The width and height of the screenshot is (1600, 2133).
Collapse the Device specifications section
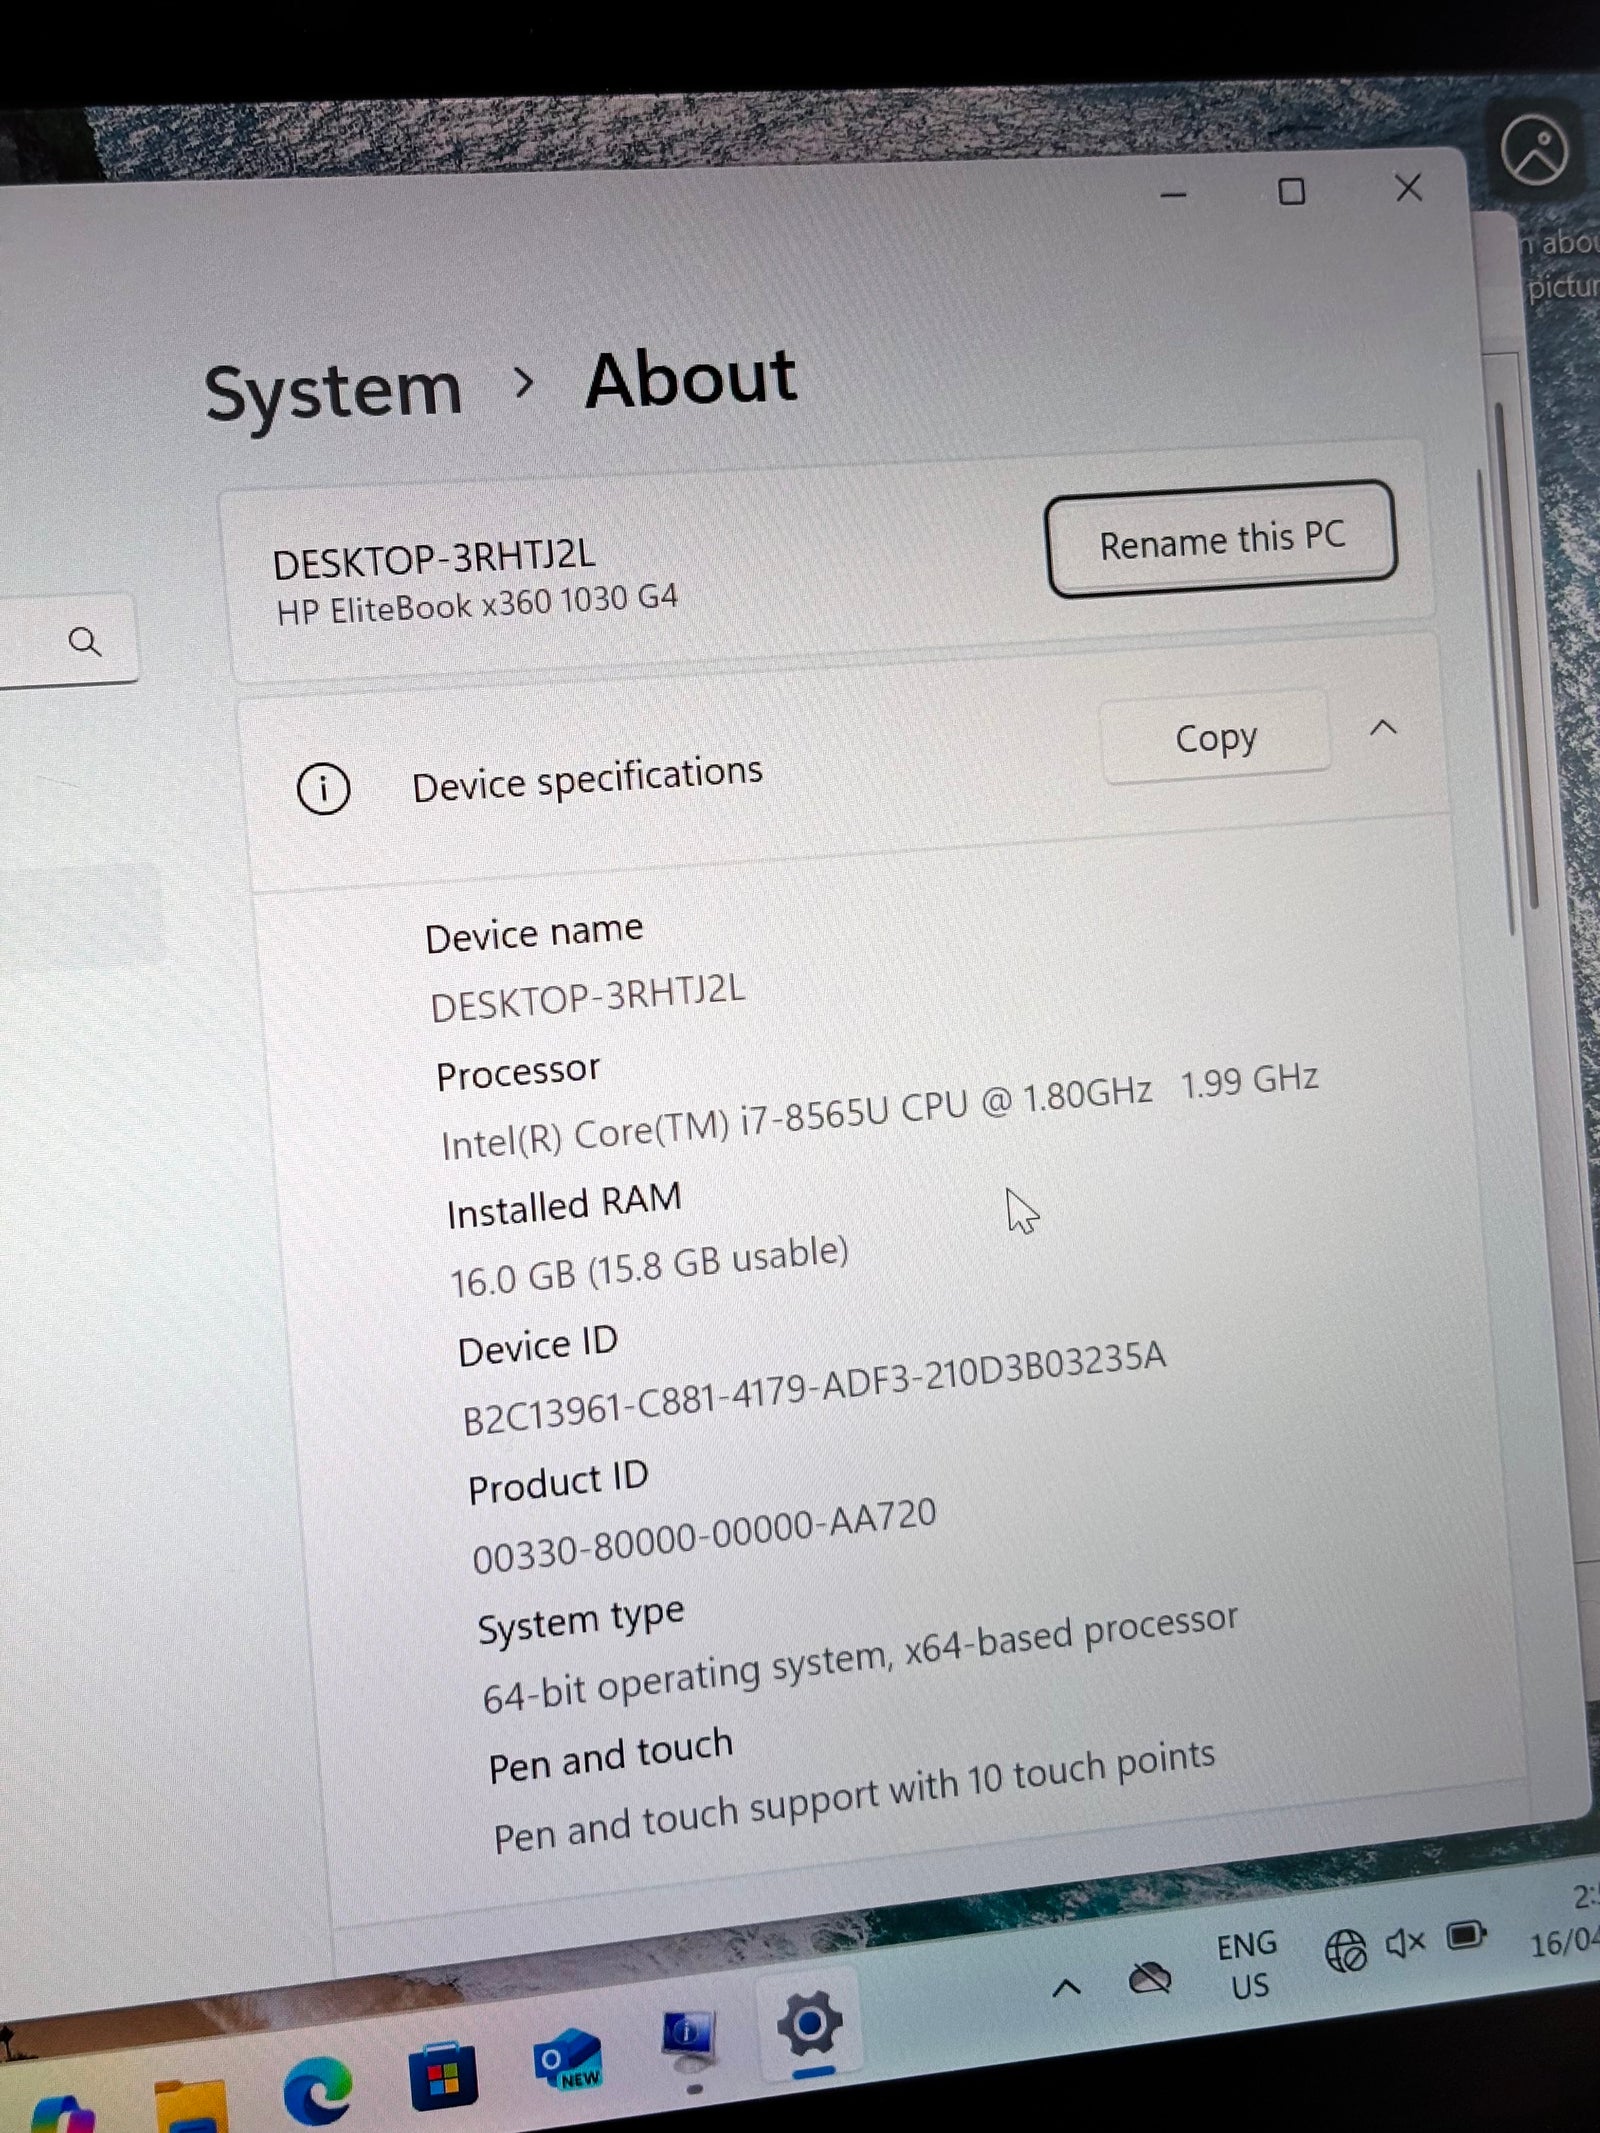point(1383,728)
